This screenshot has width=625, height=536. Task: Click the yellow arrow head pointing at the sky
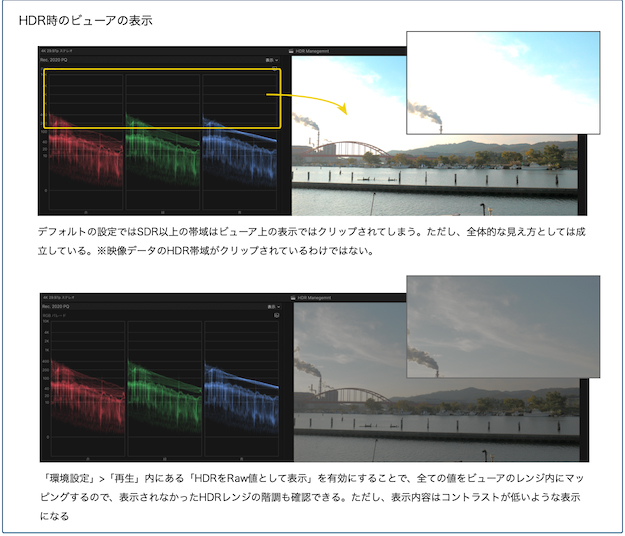click(344, 110)
